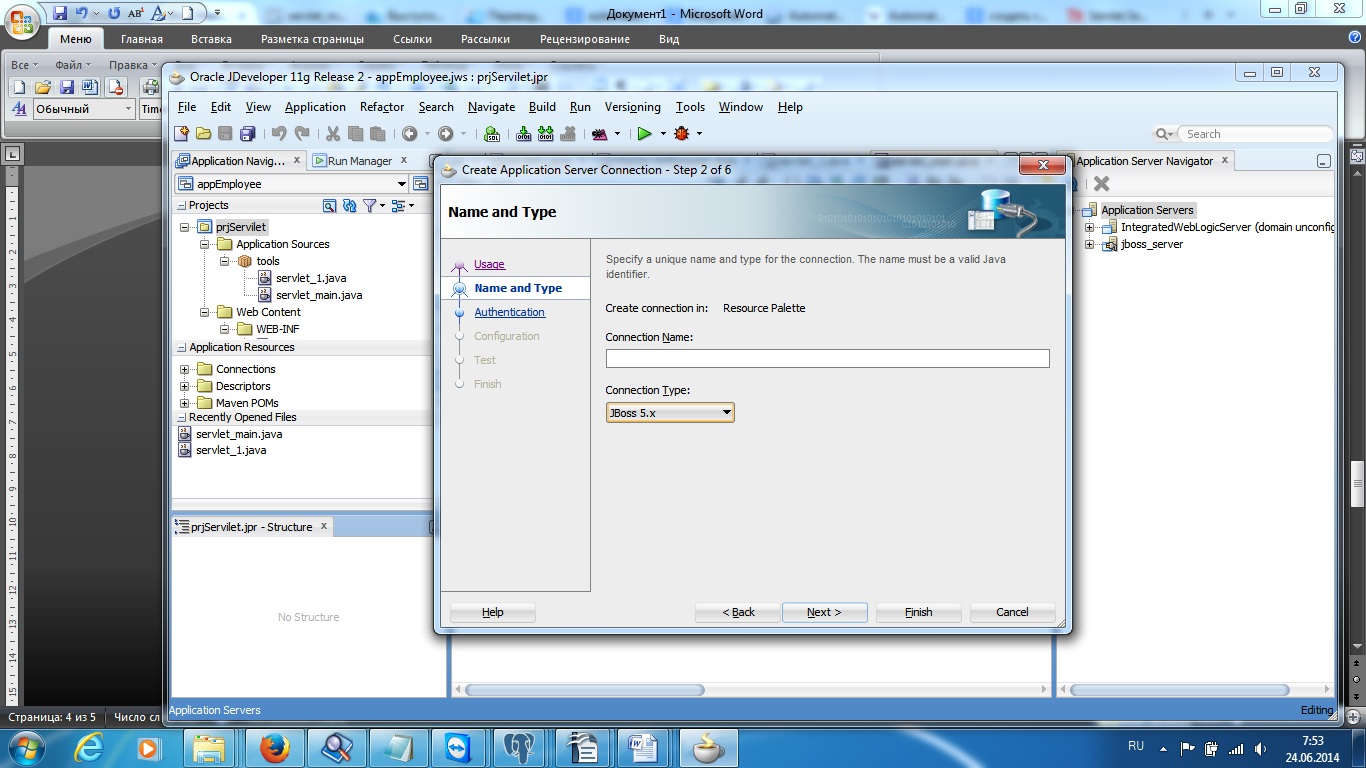Click the Undo icon in JDeveloper toolbar
Viewport: 1366px width, 768px height.
[279, 133]
